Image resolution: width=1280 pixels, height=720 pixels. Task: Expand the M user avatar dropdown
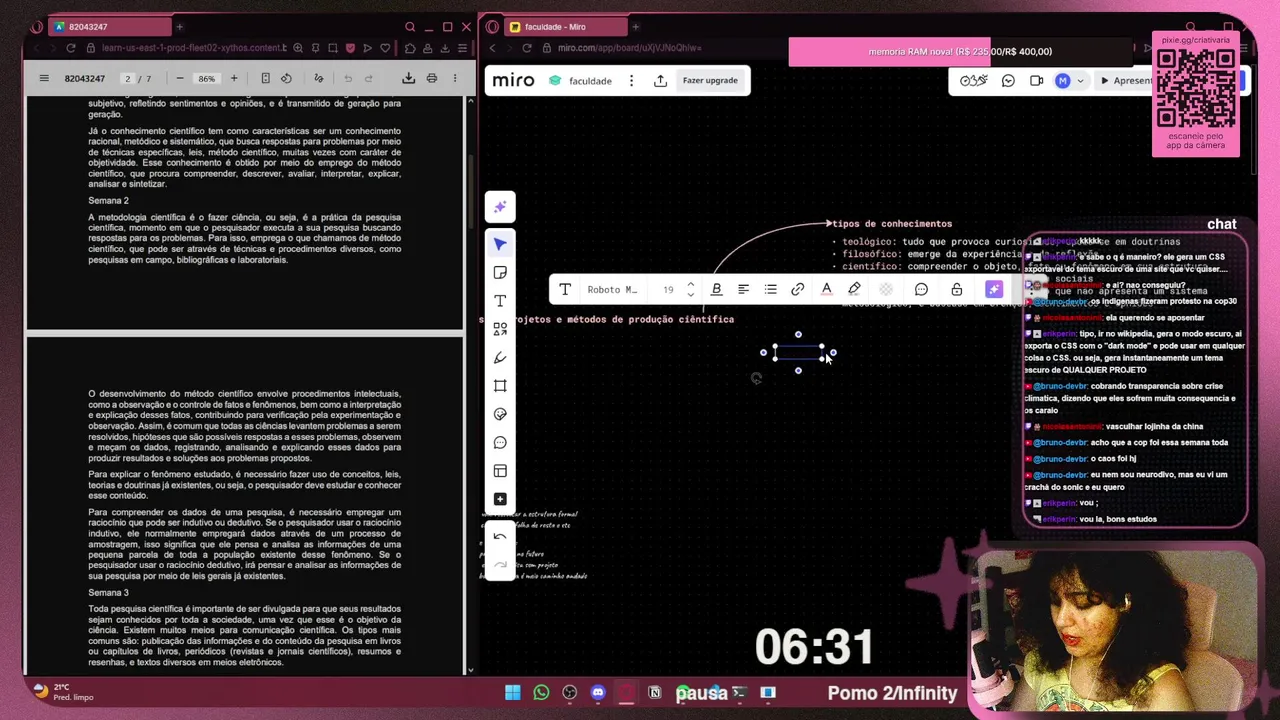pos(1070,80)
